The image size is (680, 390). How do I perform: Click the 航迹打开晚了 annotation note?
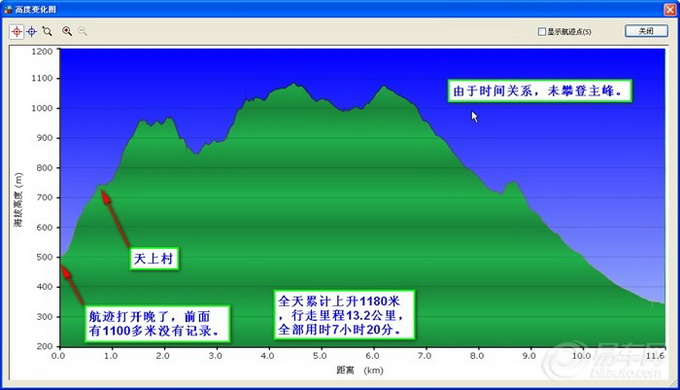157,324
